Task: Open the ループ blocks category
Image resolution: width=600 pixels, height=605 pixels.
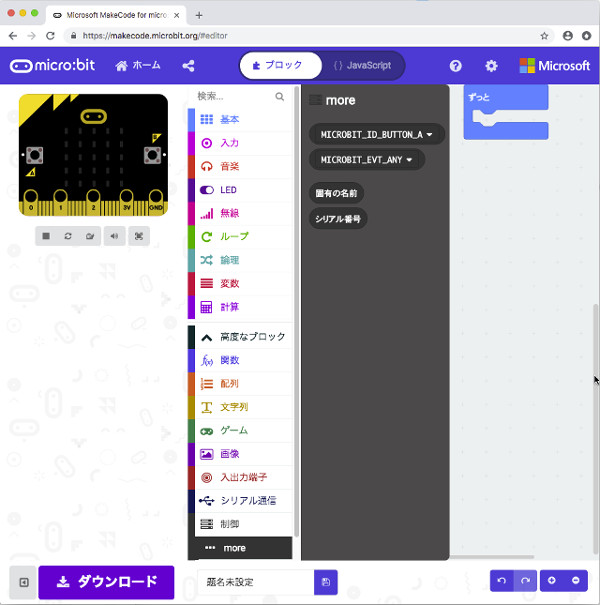Action: 241,237
